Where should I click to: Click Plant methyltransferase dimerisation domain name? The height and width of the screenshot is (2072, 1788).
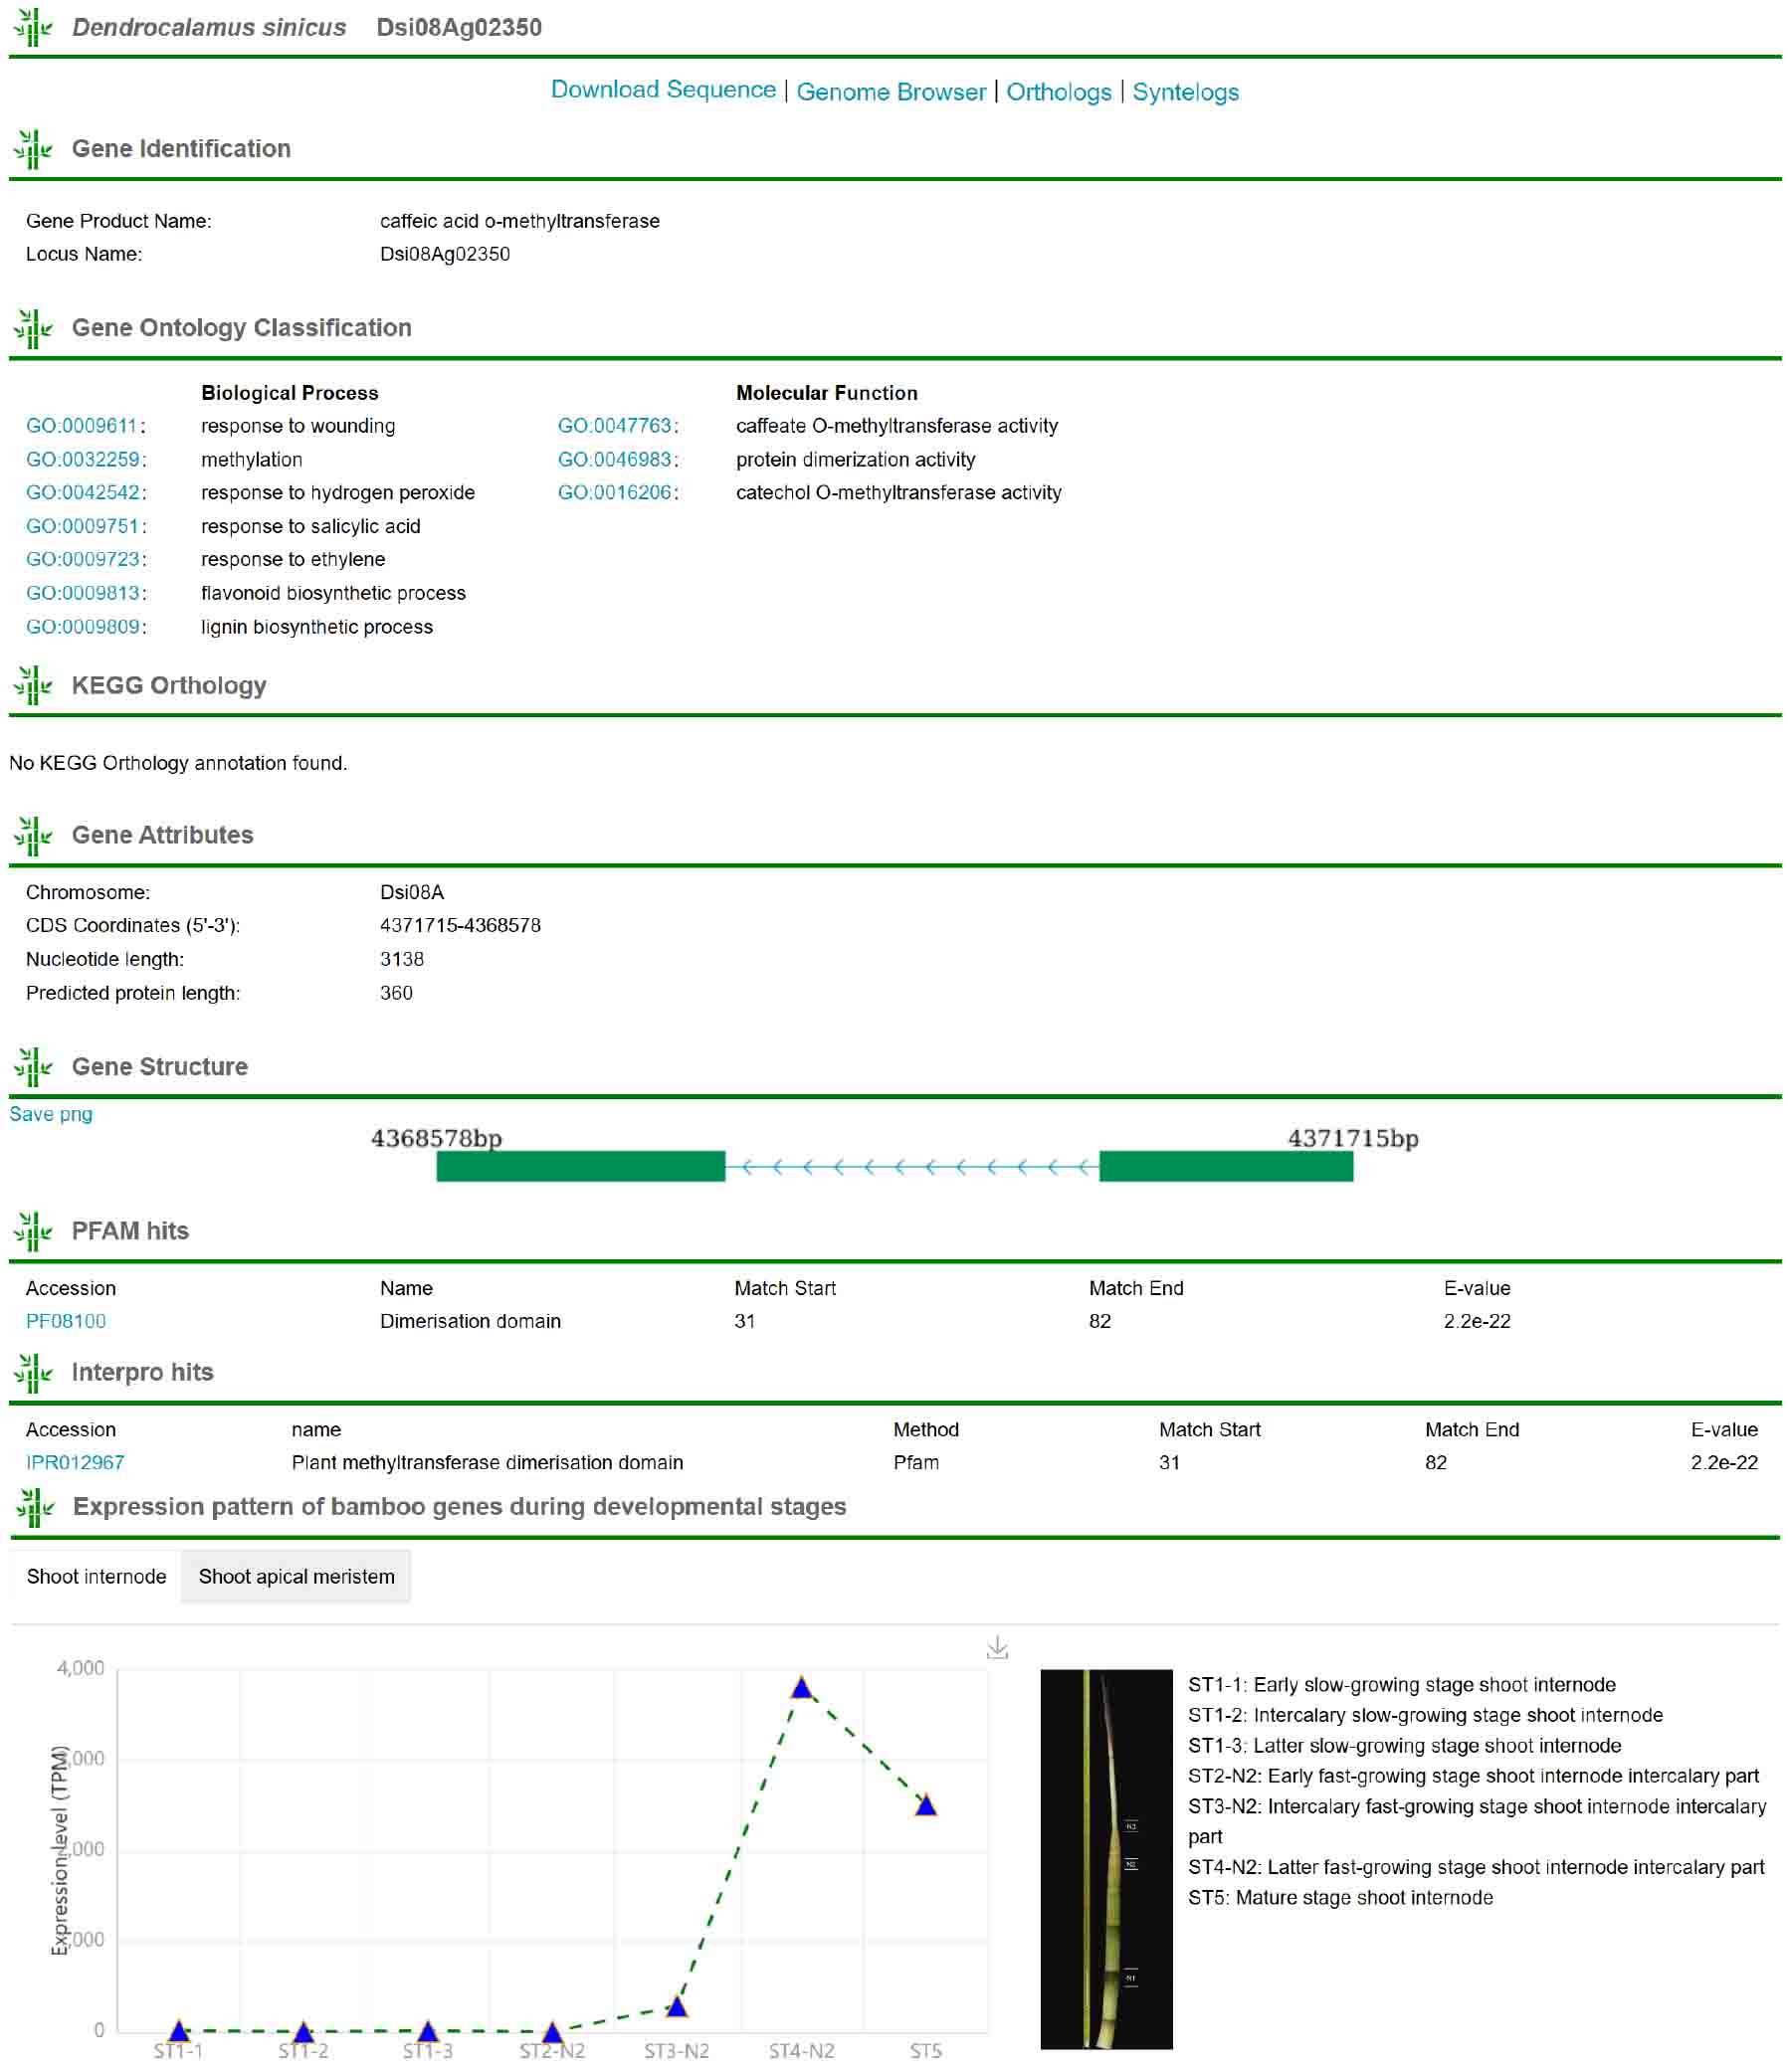click(x=487, y=1462)
